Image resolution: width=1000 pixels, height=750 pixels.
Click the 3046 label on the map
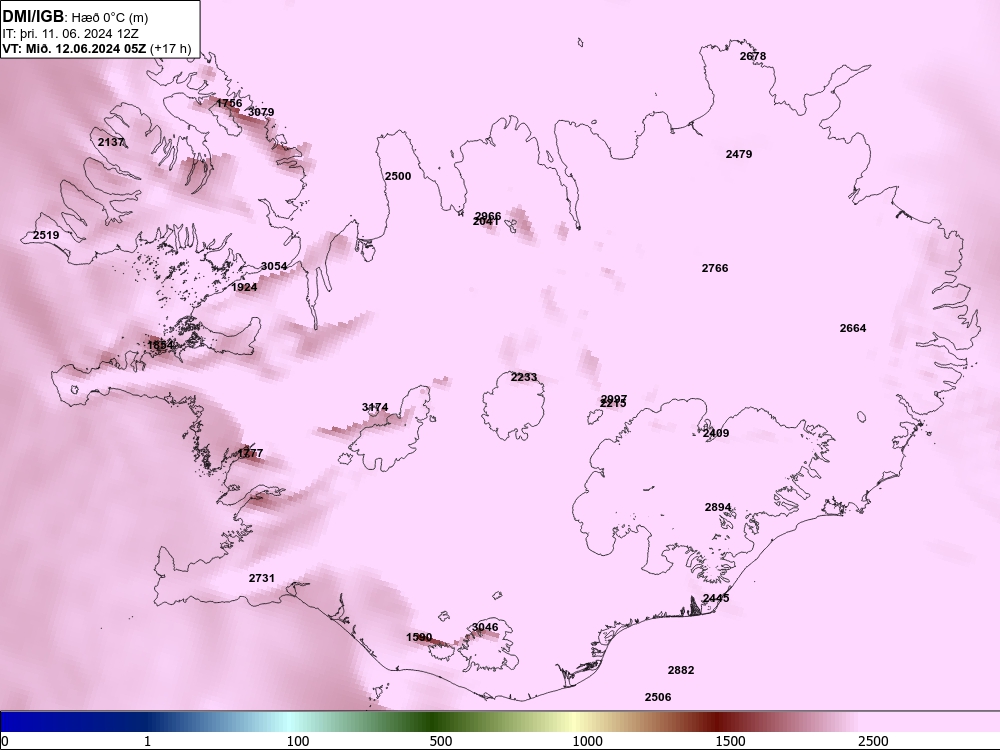(485, 628)
